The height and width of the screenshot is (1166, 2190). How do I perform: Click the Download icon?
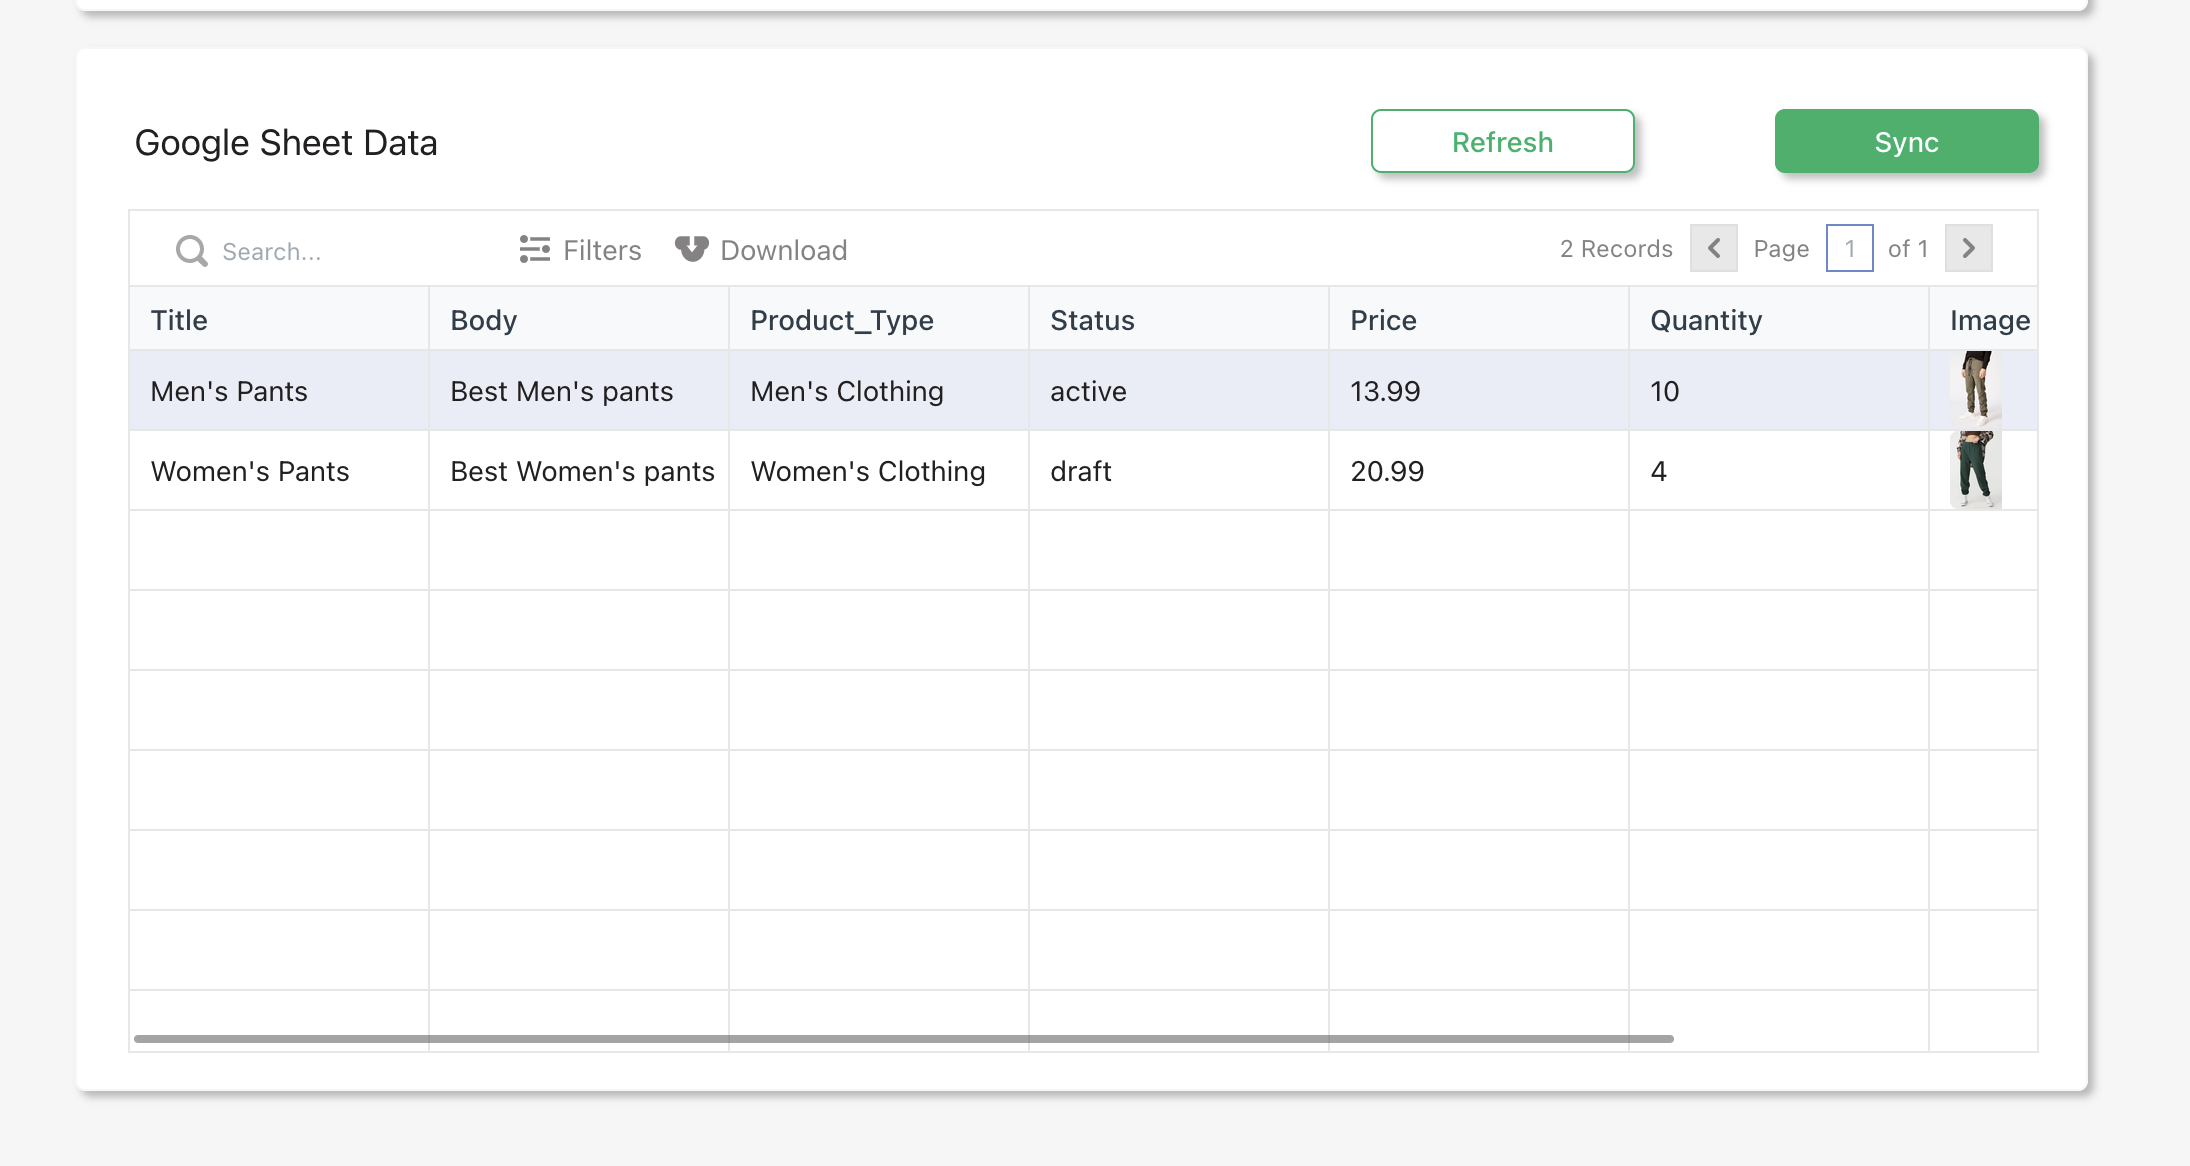(x=691, y=249)
